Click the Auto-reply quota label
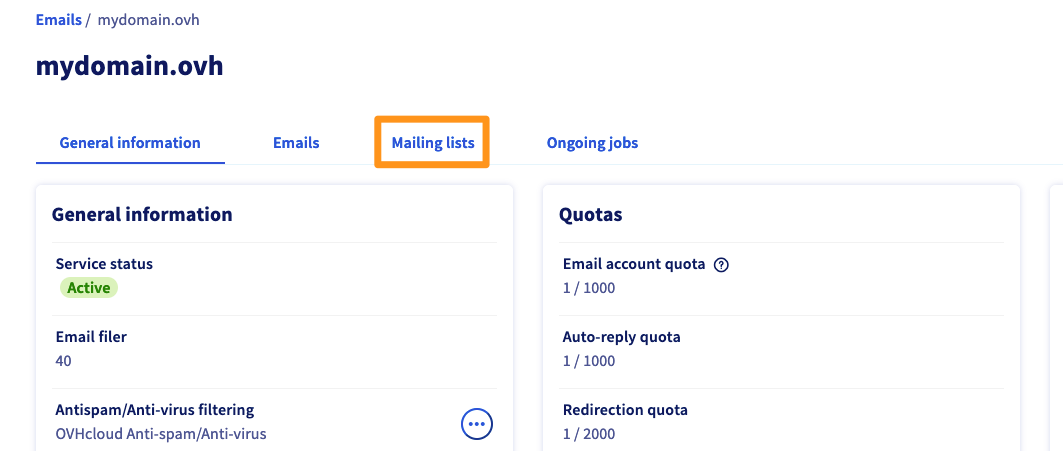Viewport: 1063px width, 451px height. coord(621,337)
